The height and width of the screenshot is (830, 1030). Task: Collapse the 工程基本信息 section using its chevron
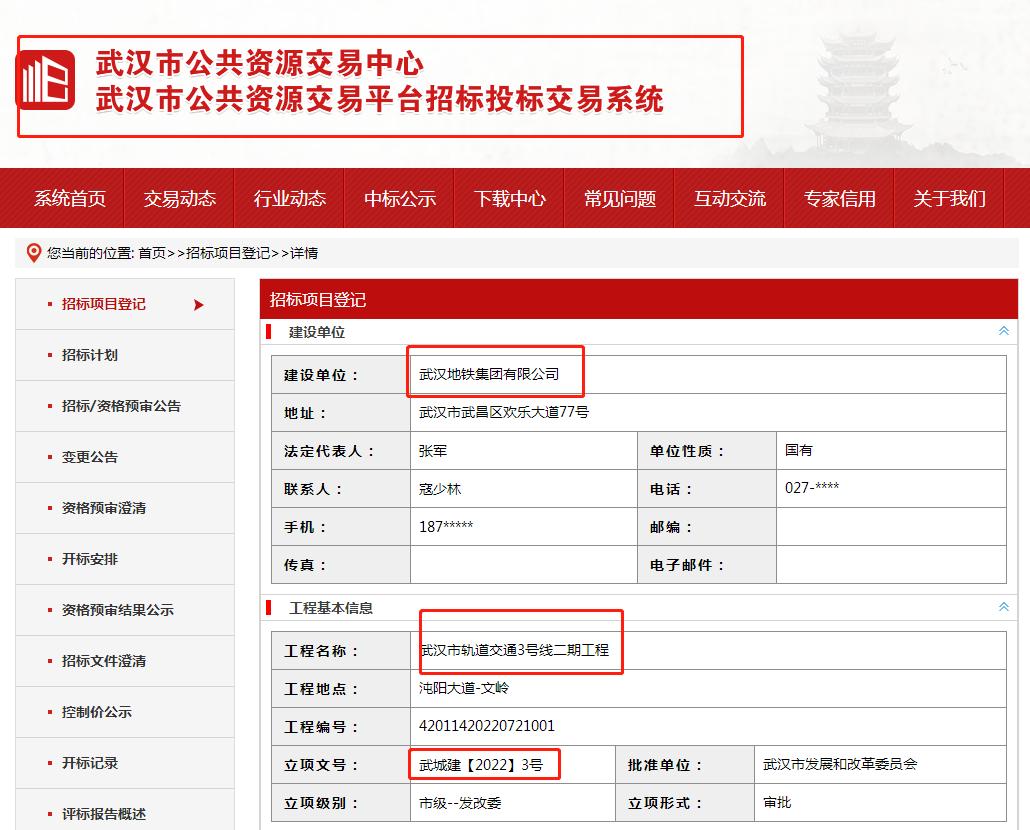coord(1003,607)
